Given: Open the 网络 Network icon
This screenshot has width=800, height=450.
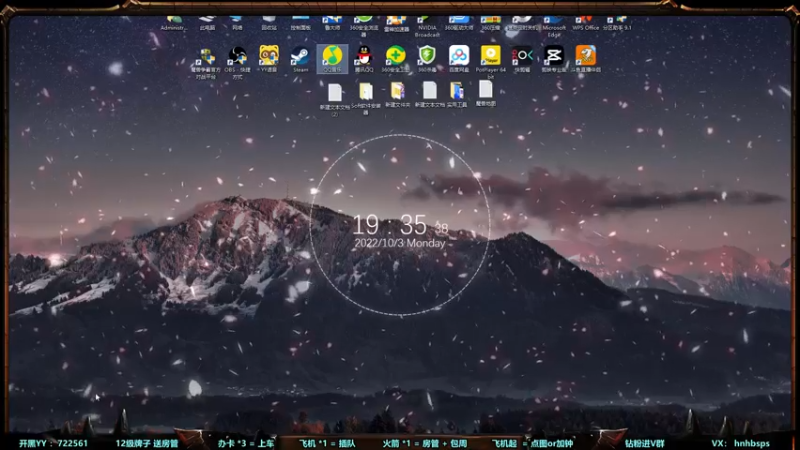Looking at the screenshot, I should point(237,23).
